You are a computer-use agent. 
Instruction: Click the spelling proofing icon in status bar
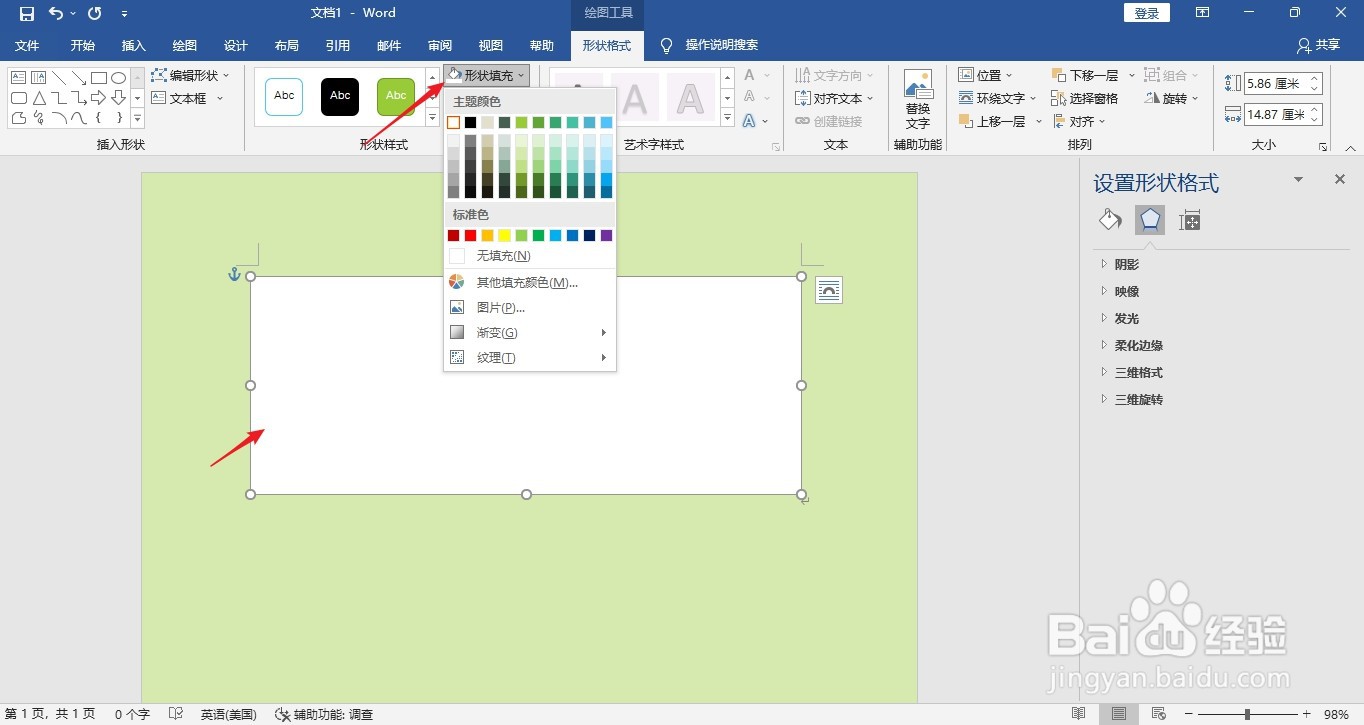click(x=176, y=714)
